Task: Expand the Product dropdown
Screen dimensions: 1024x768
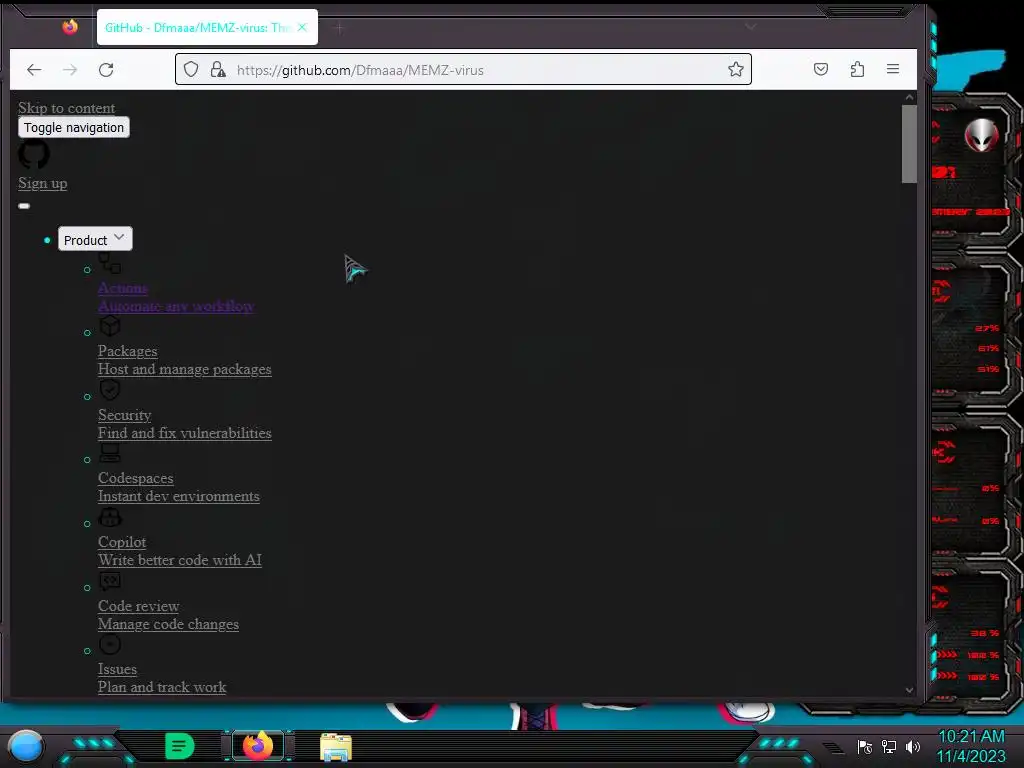Action: pos(95,239)
